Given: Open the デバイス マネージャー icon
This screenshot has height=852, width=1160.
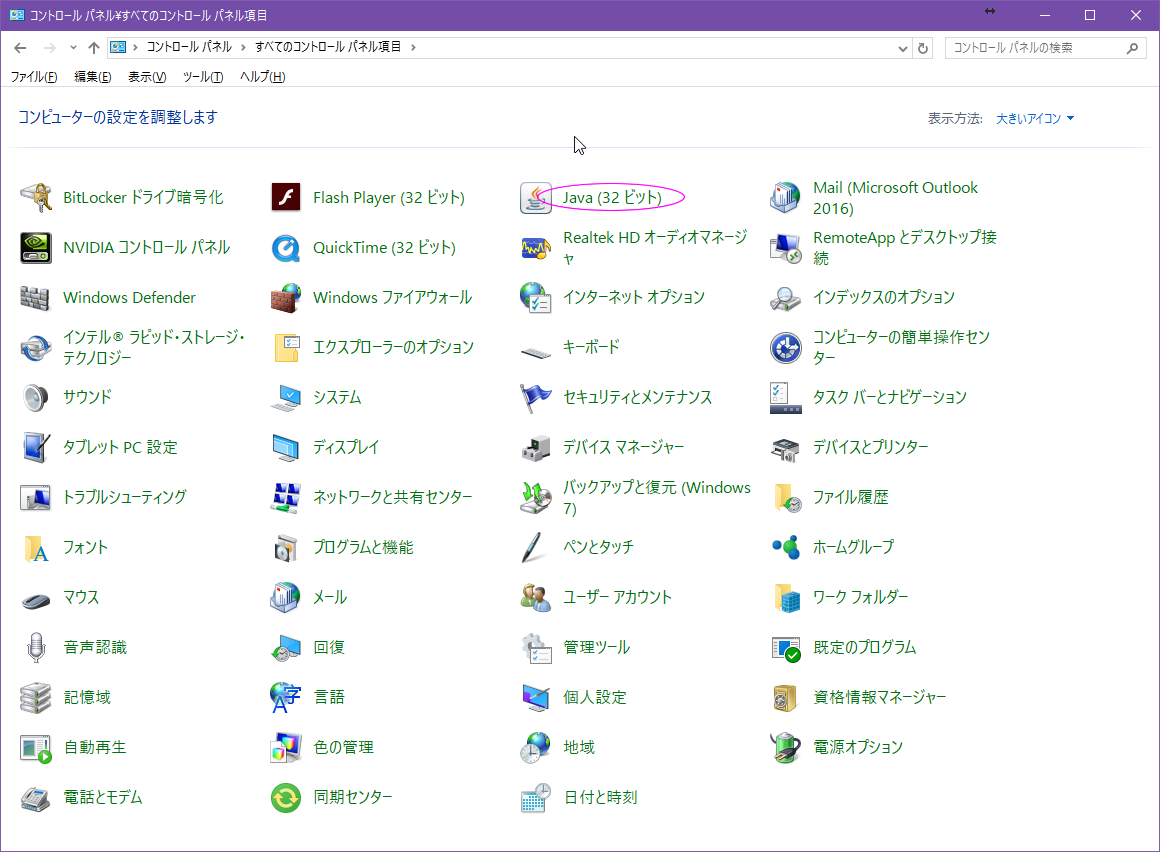Looking at the screenshot, I should pyautogui.click(x=536, y=448).
